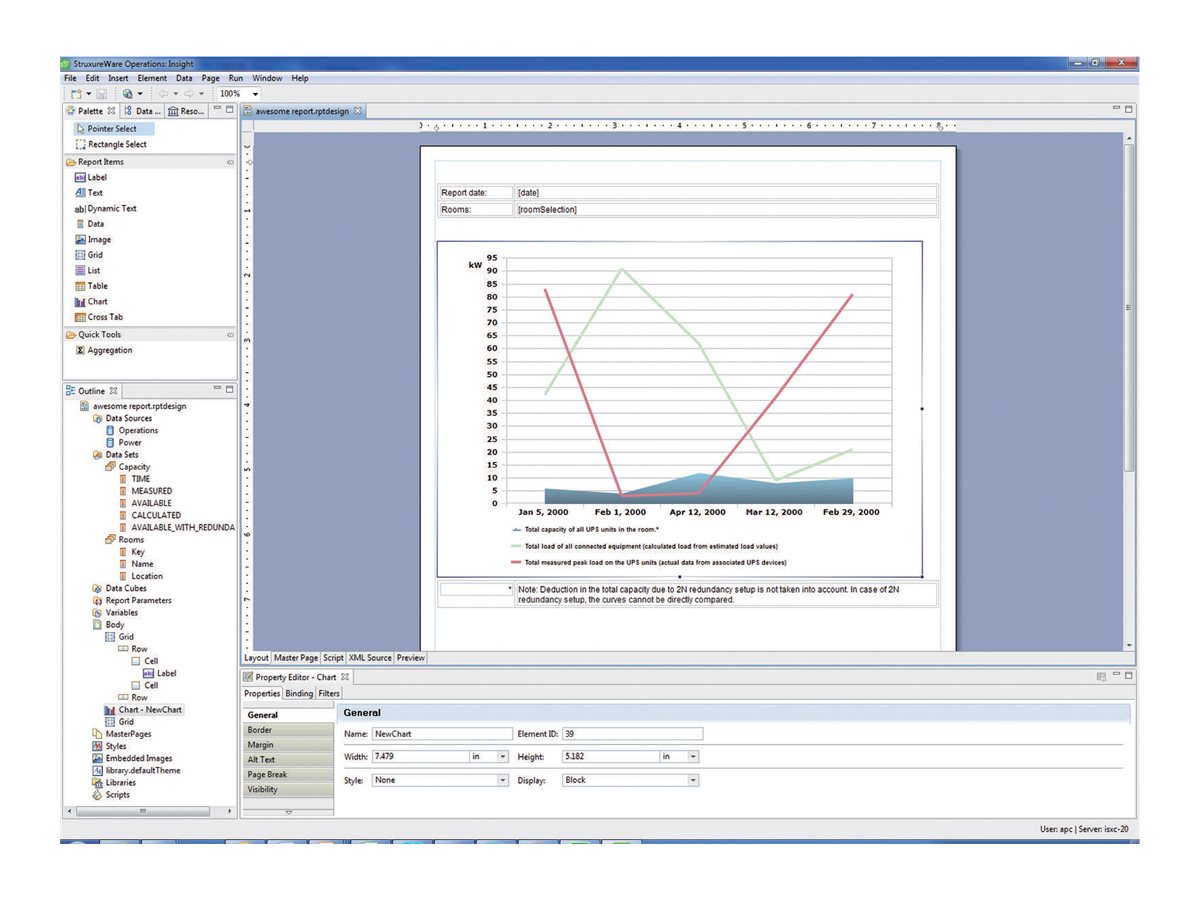Open the Display dropdown set to Block
1200x900 pixels.
[x=692, y=780]
